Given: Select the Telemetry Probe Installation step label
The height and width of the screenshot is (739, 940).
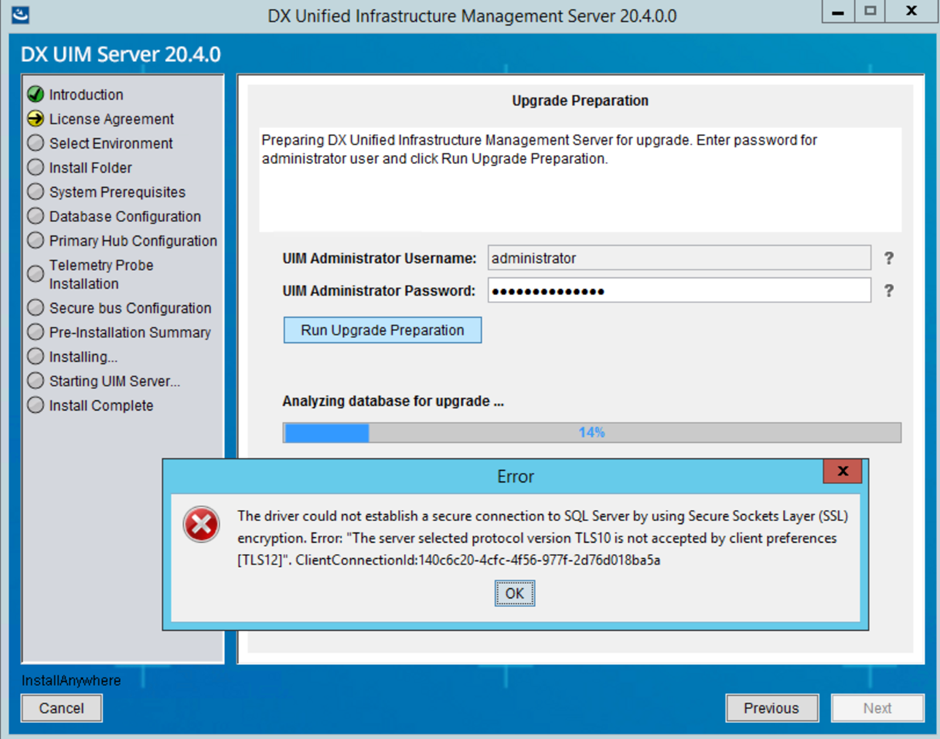Looking at the screenshot, I should point(101,275).
